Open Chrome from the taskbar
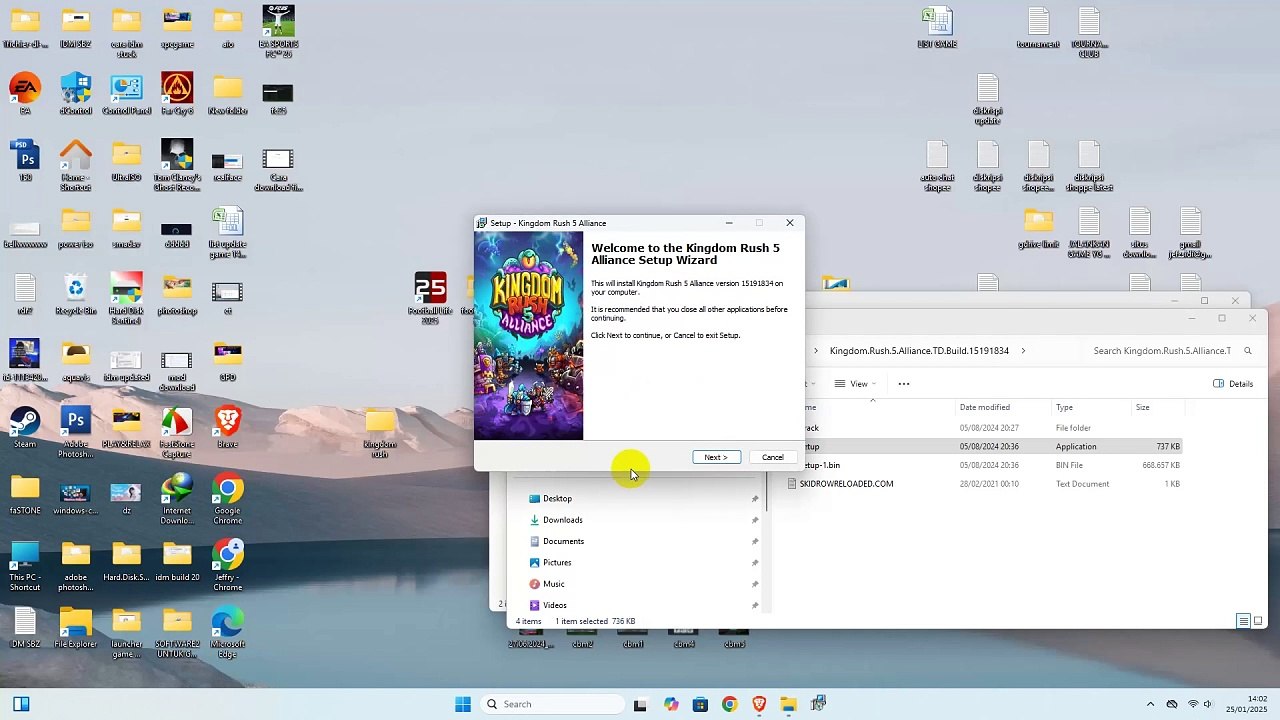Screen dimensions: 1280x720 click(730, 704)
